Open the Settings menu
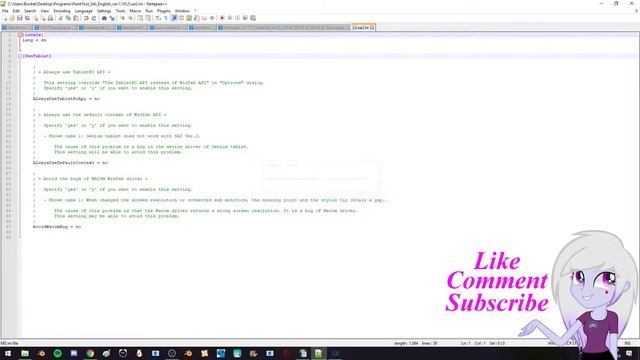Viewport: 640px width, 360px height. click(x=104, y=11)
